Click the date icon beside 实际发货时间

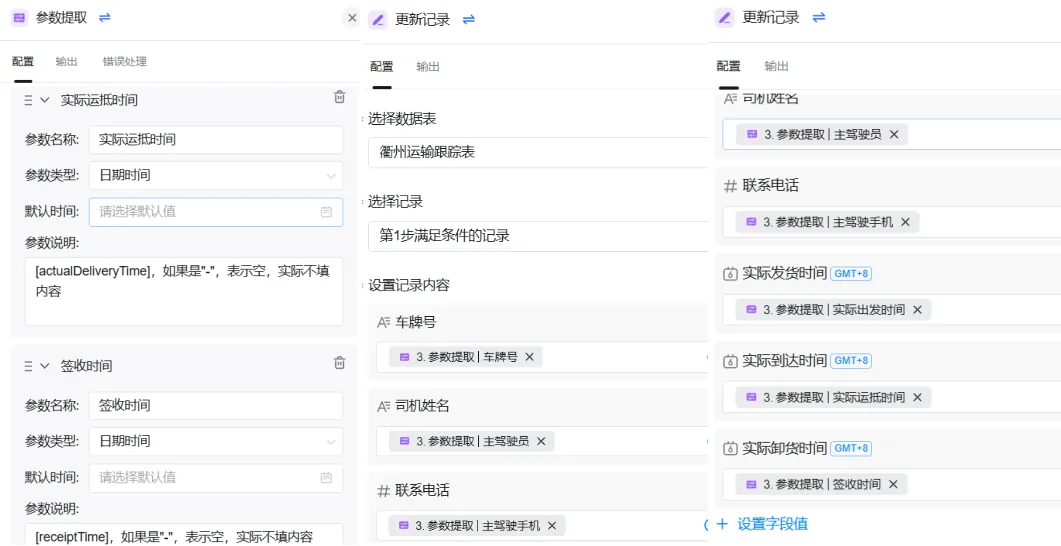click(x=730, y=274)
